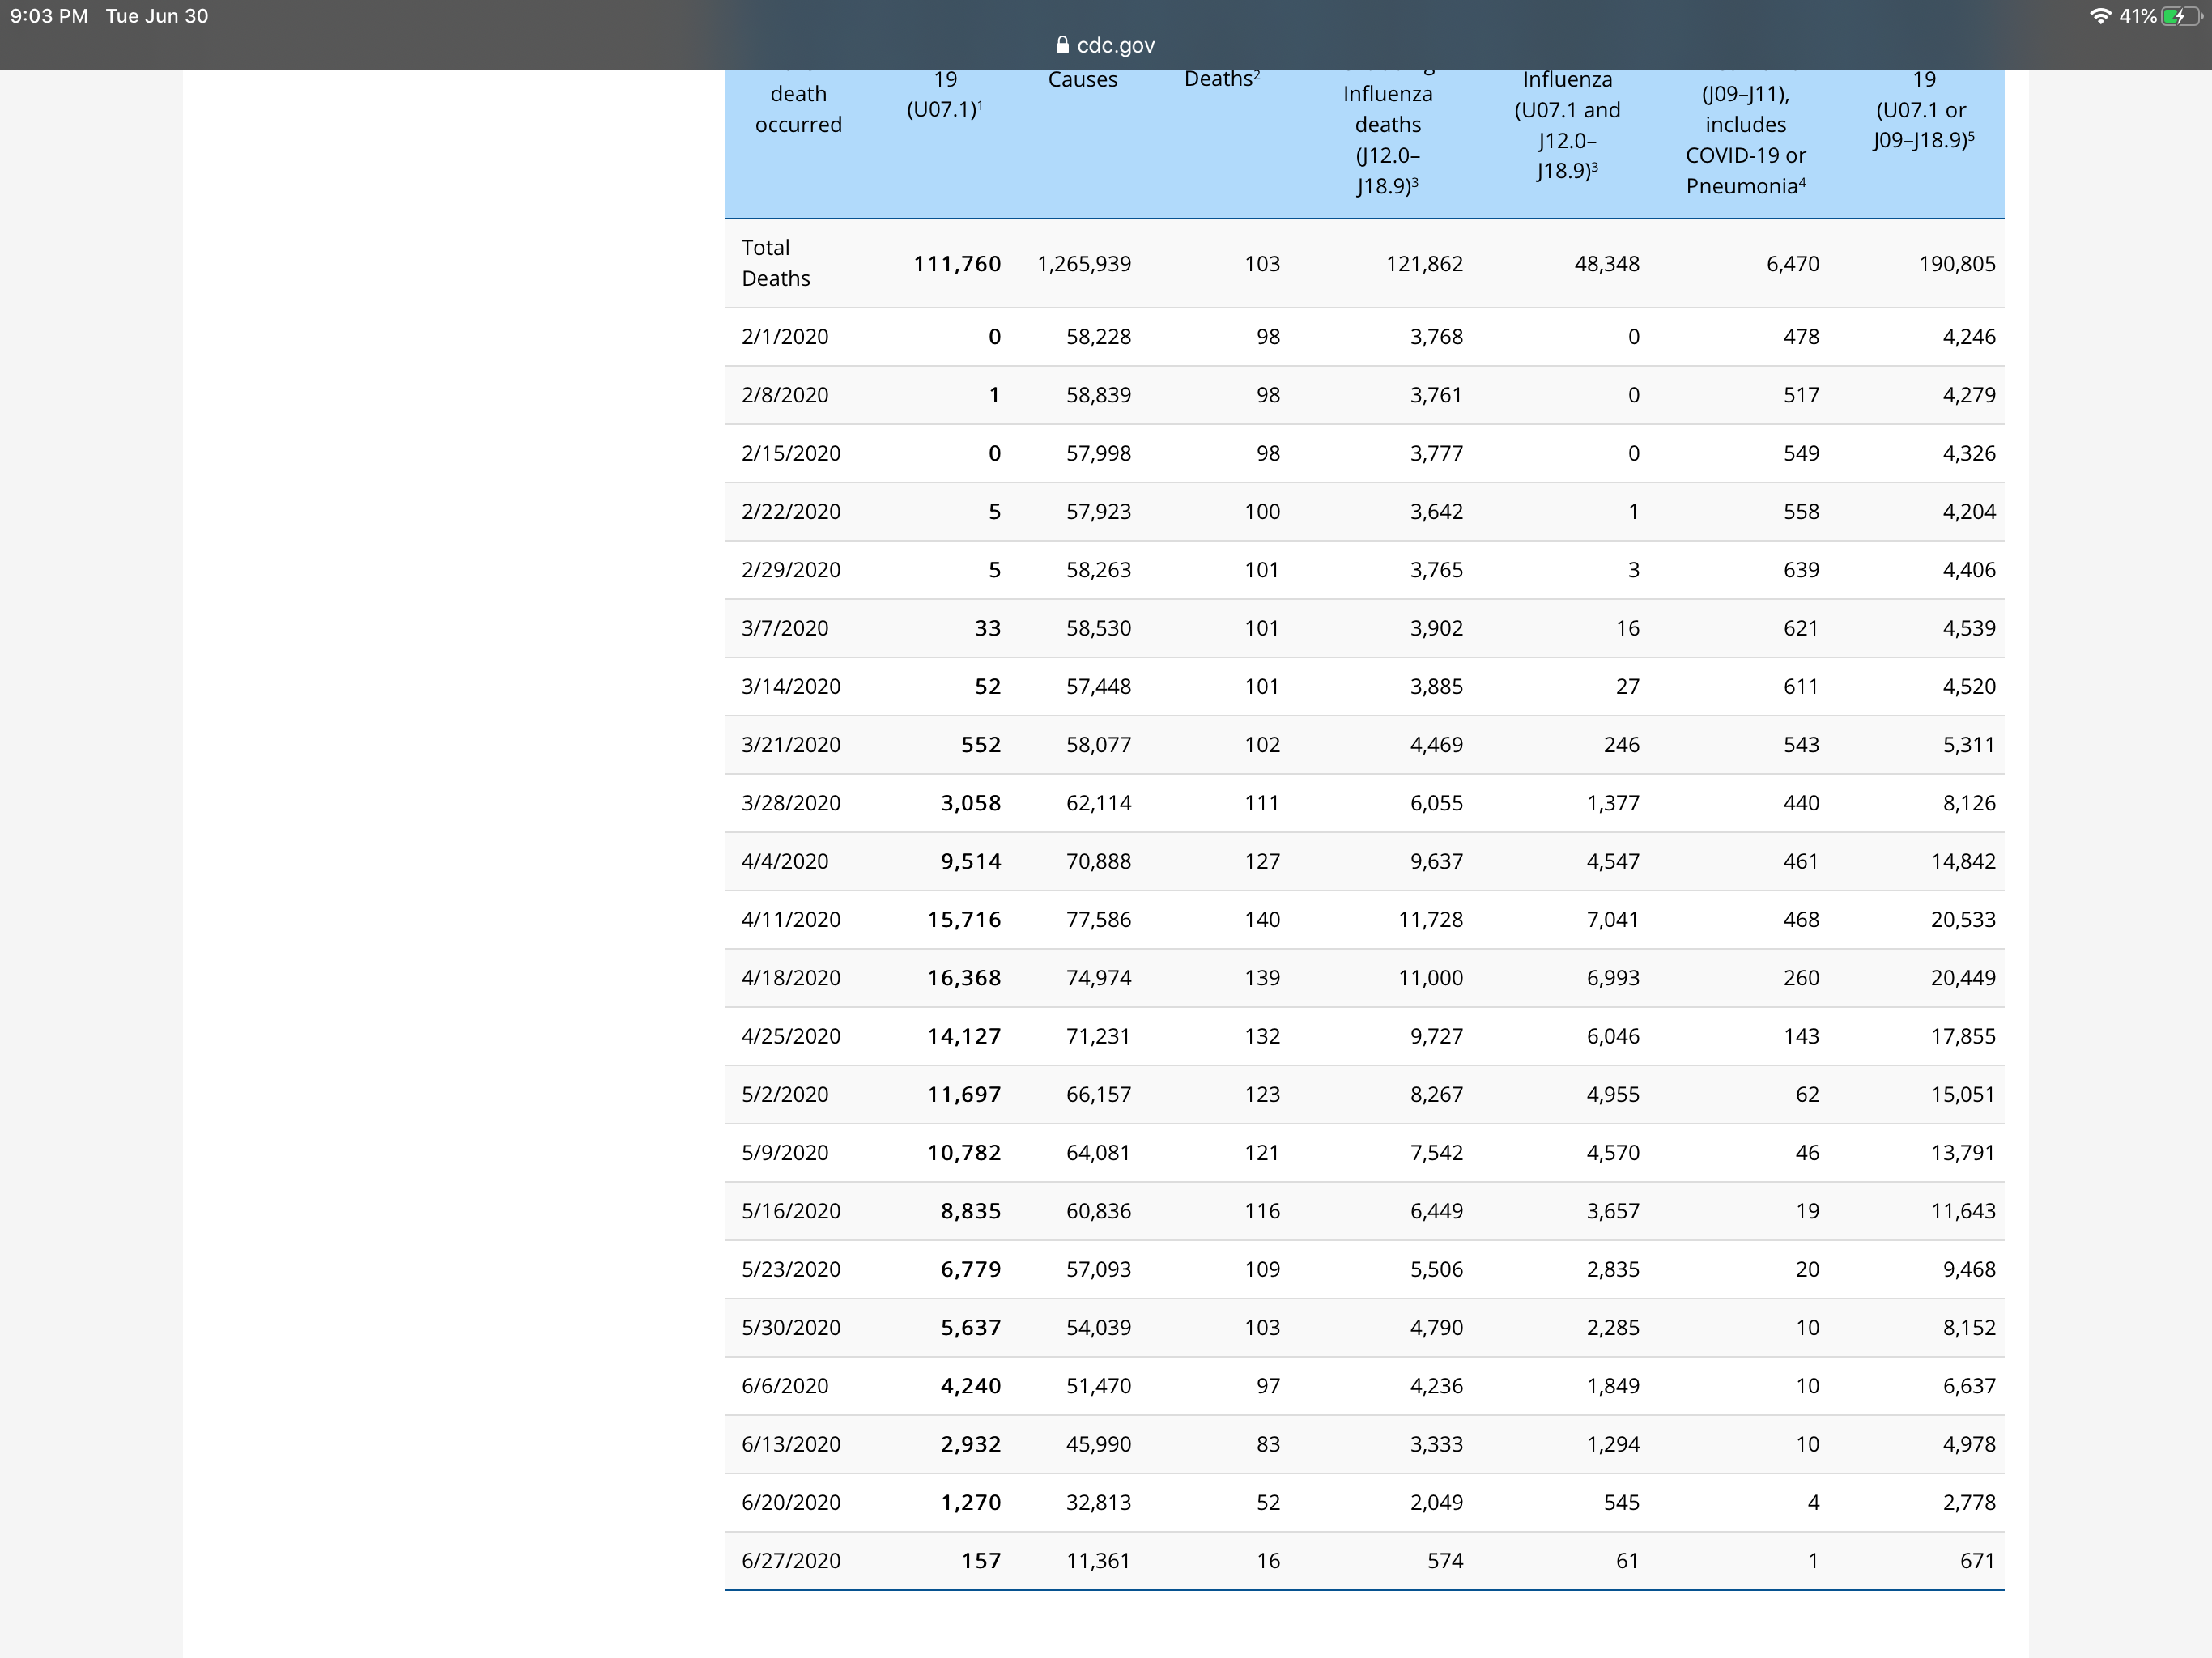Select the 6/6/2020 date cell
This screenshot has width=2212, height=1658.
(x=785, y=1386)
